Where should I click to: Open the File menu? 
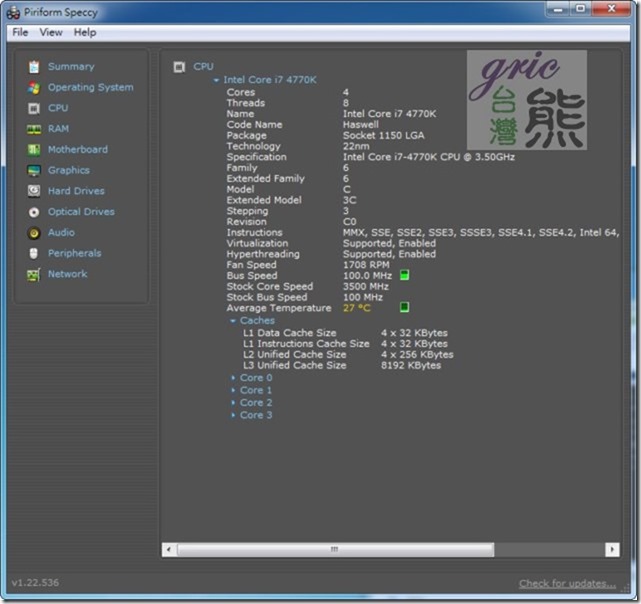(x=21, y=32)
